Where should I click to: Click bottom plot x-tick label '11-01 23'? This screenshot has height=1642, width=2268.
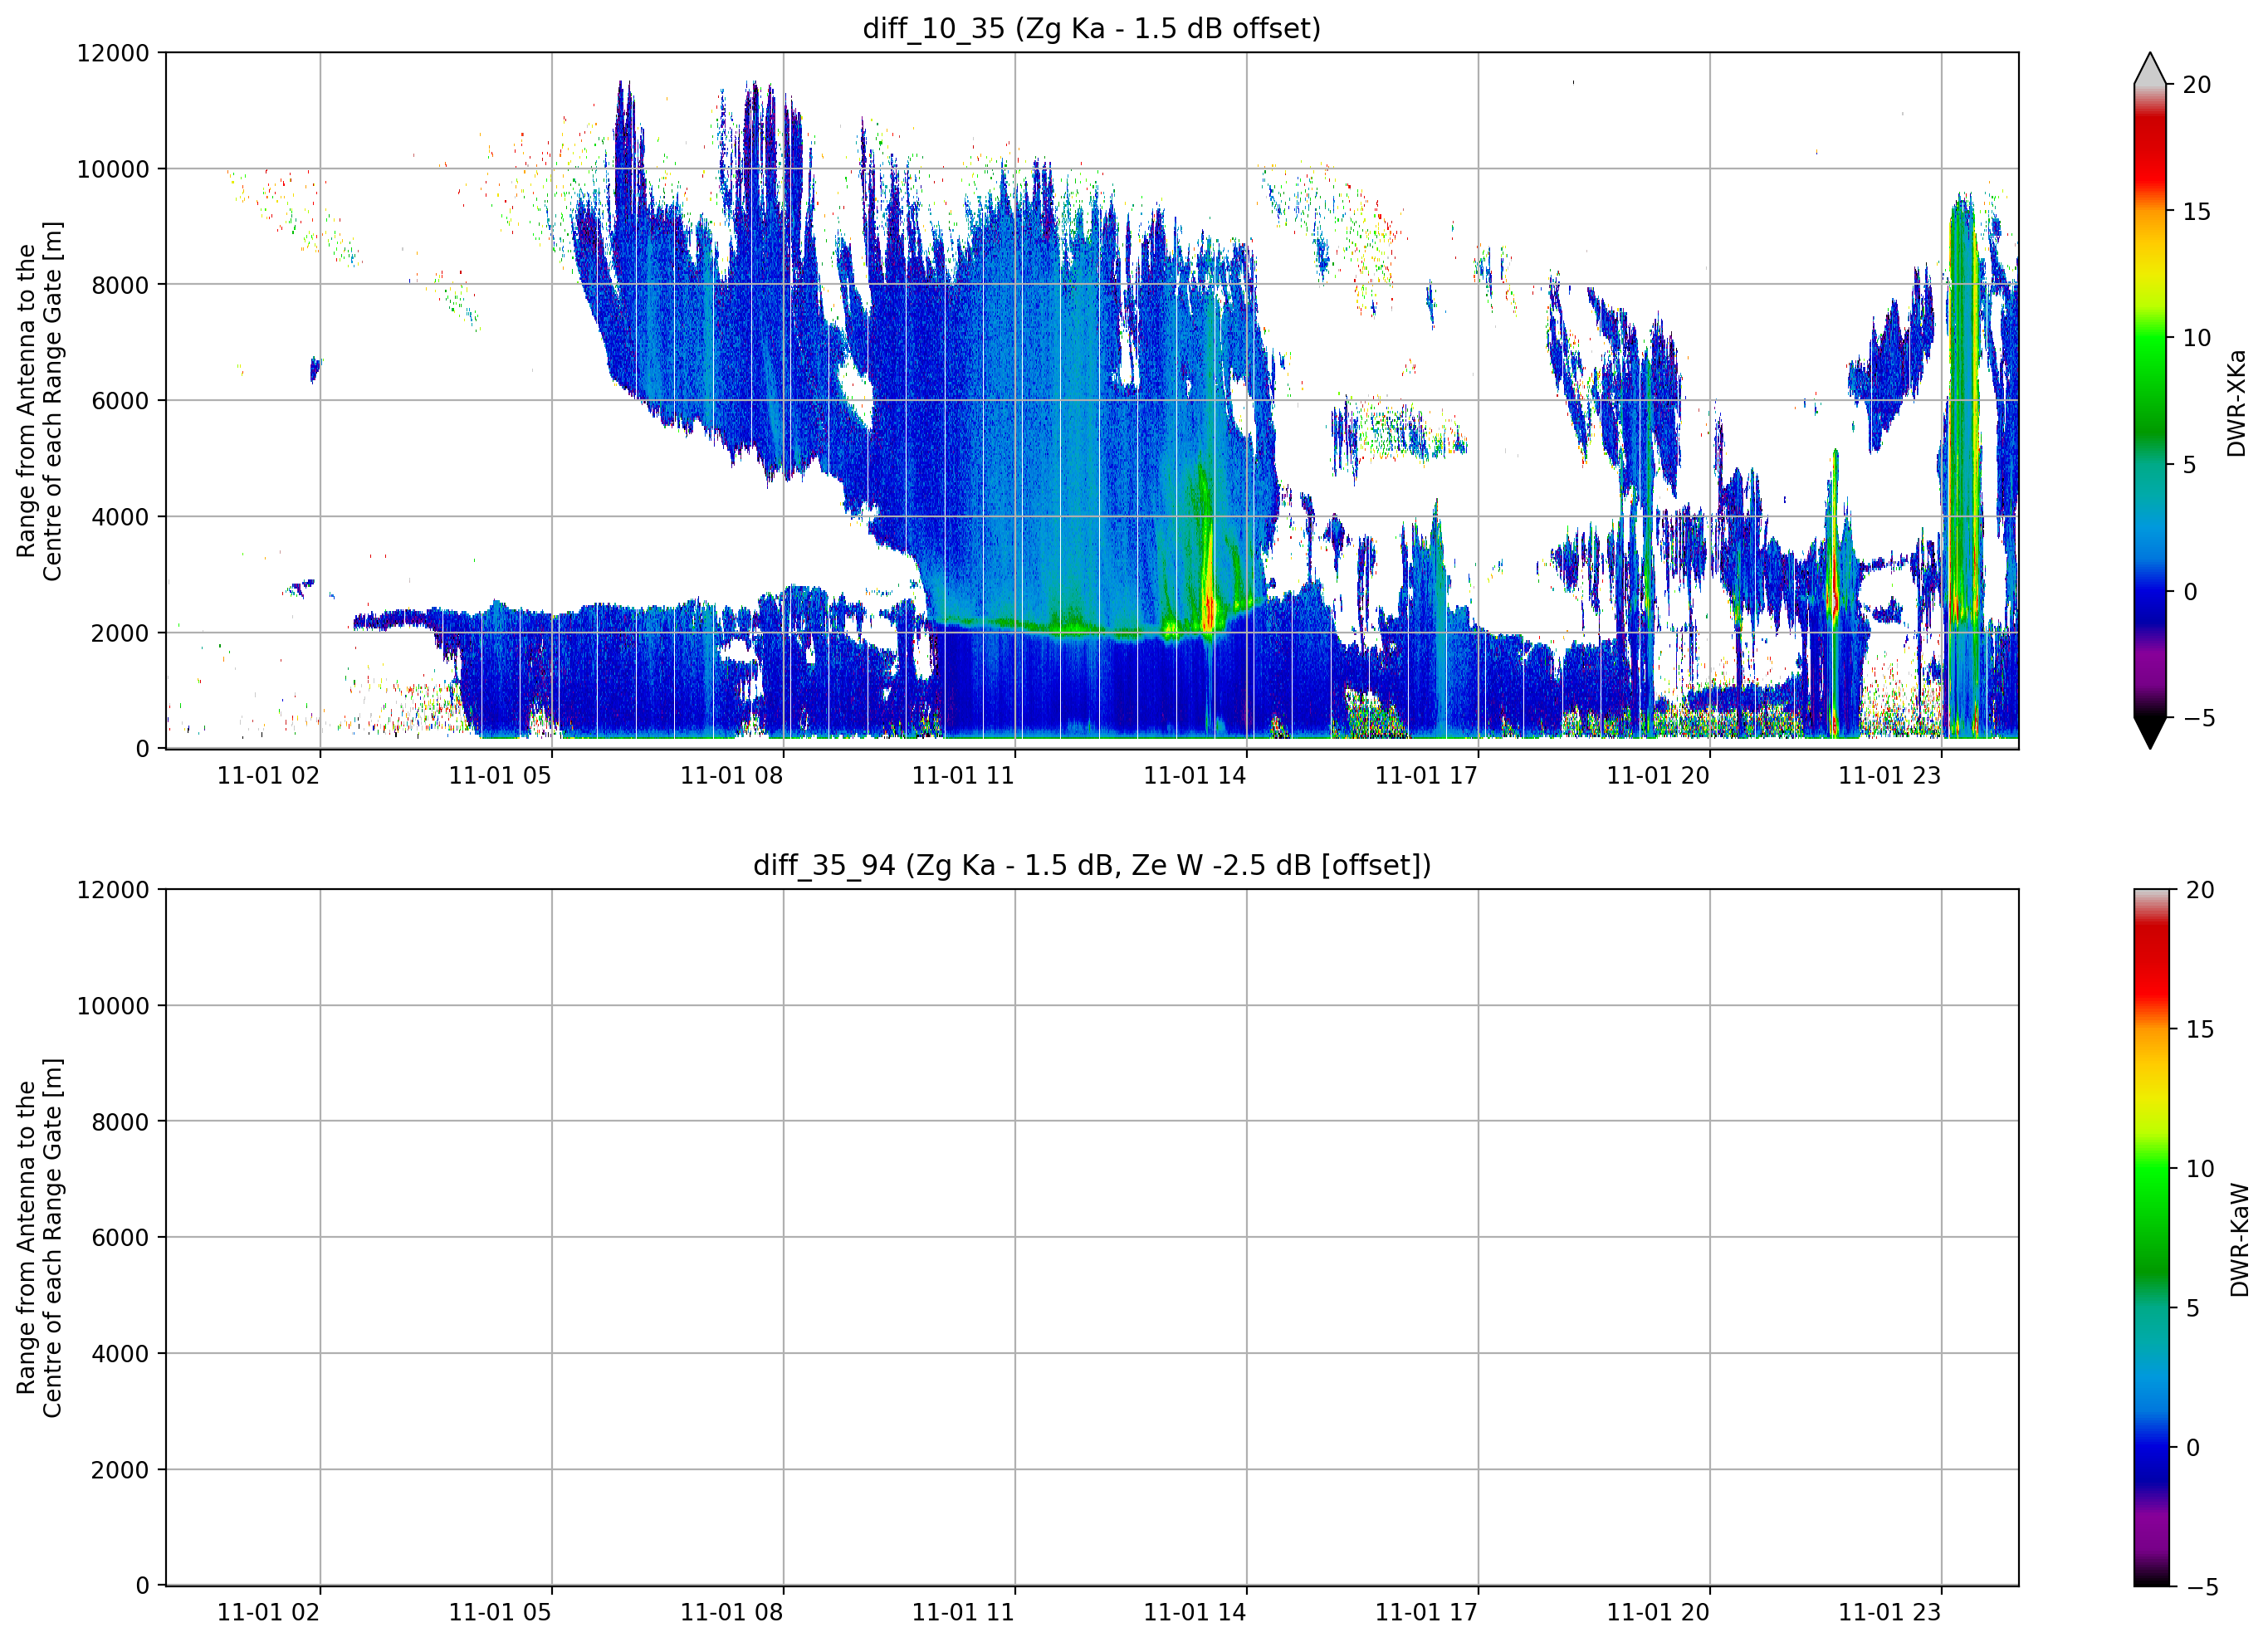[1890, 1612]
